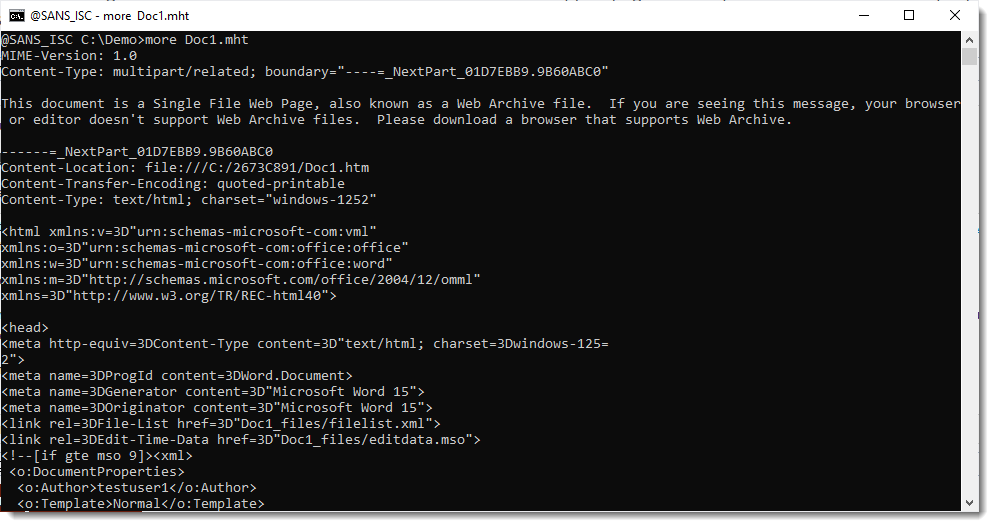The width and height of the screenshot is (994, 527).
Task: Click the window title "@SANS_ISC - more Doc1.mht"
Action: click(111, 16)
